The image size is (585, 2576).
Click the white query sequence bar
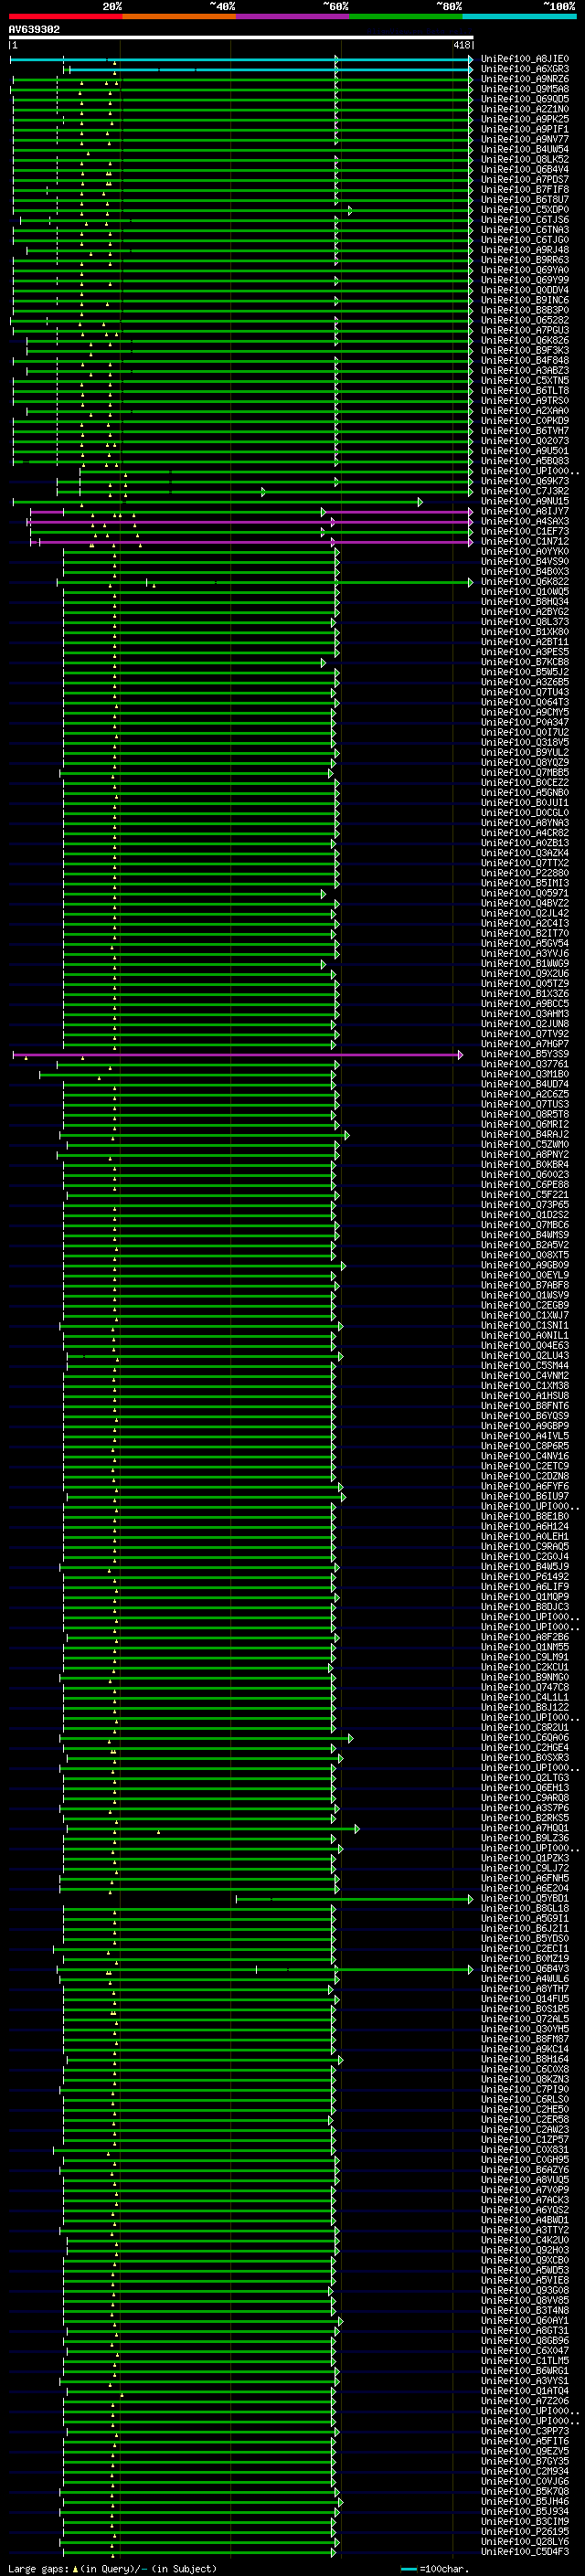coord(241,38)
